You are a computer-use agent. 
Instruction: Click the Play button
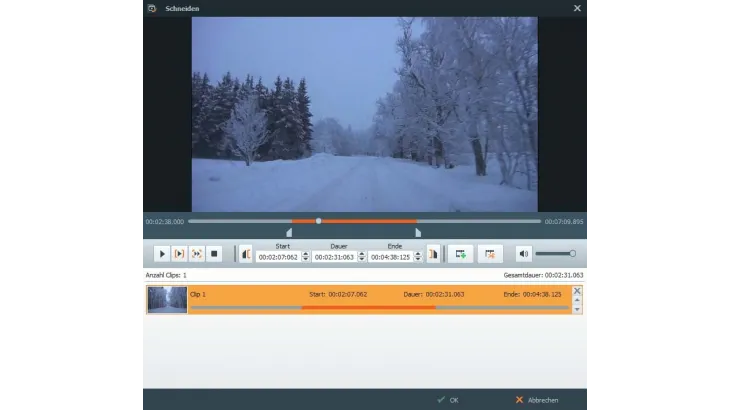(x=162, y=255)
